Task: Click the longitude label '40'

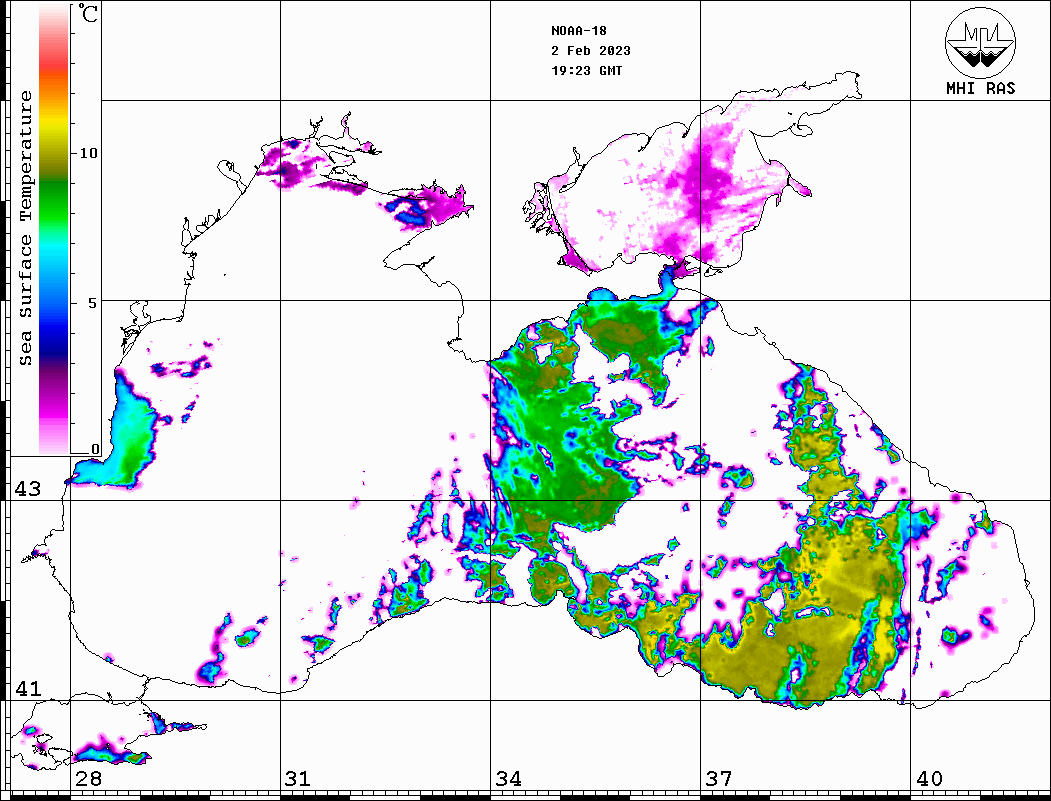Action: tap(929, 779)
